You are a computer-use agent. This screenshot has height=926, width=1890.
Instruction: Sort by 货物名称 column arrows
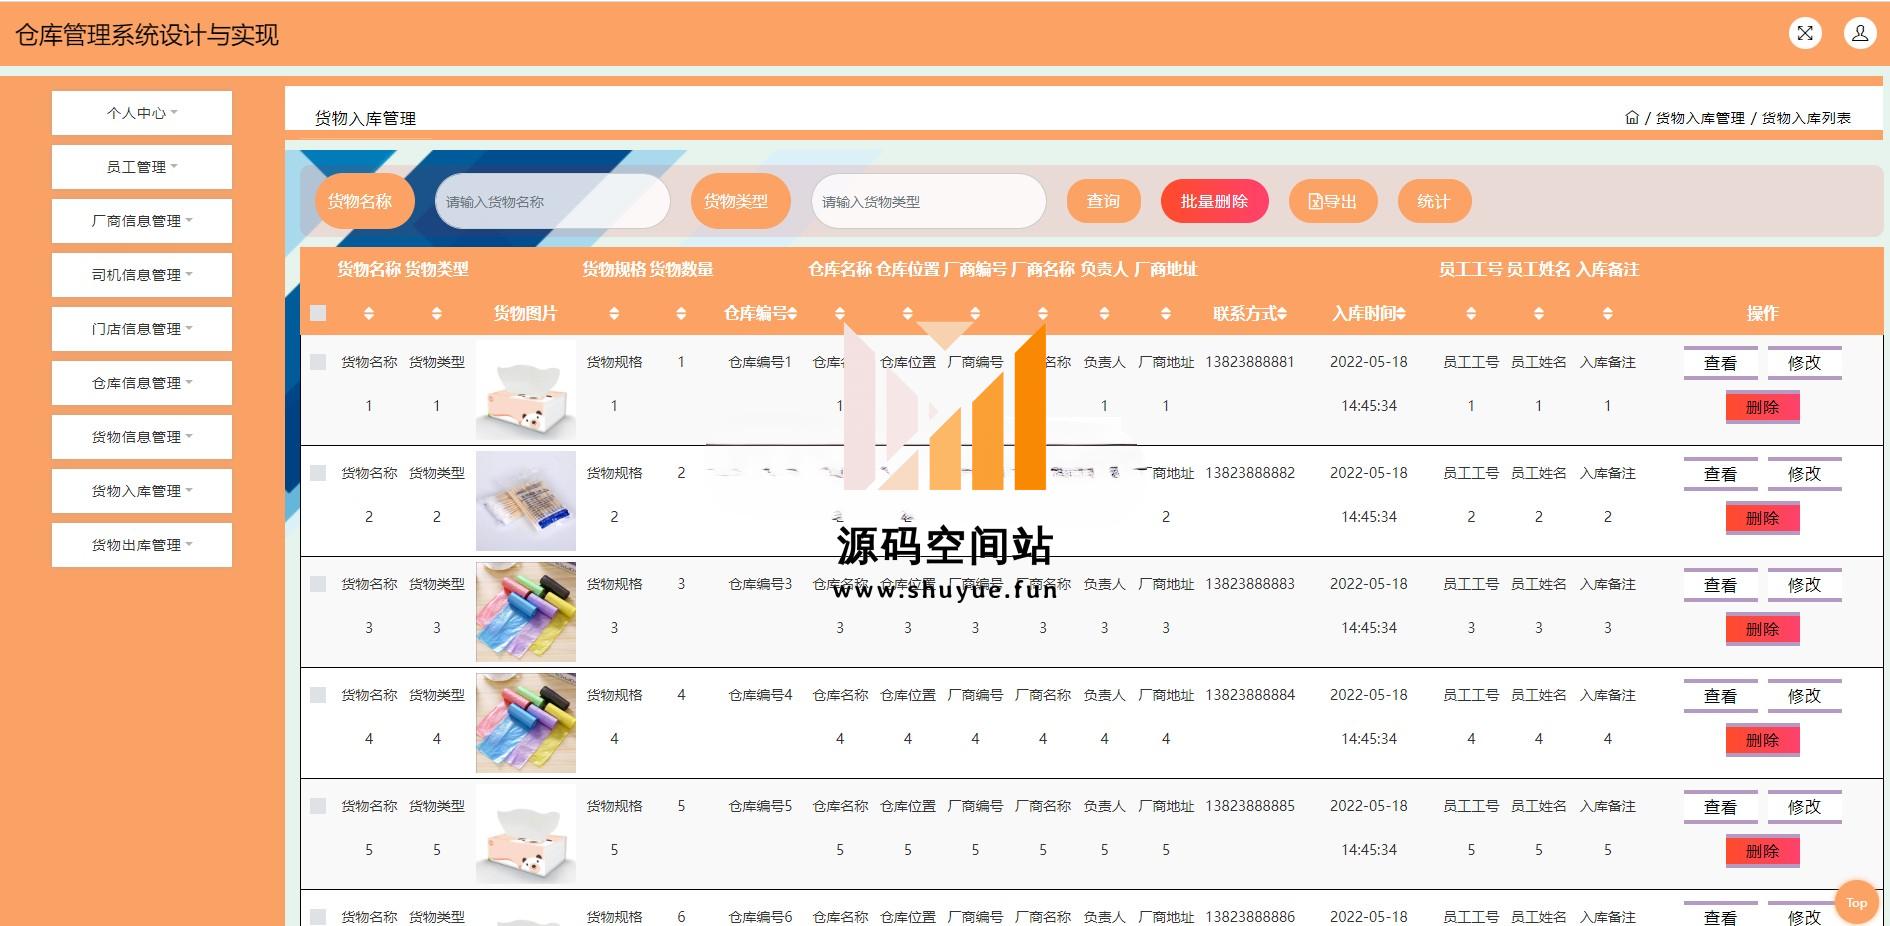pyautogui.click(x=369, y=314)
